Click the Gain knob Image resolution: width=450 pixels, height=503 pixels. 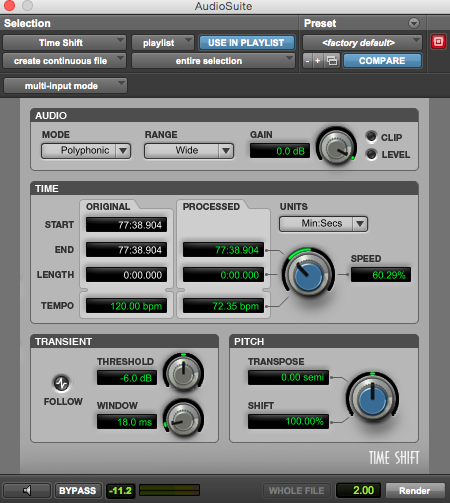(x=336, y=147)
